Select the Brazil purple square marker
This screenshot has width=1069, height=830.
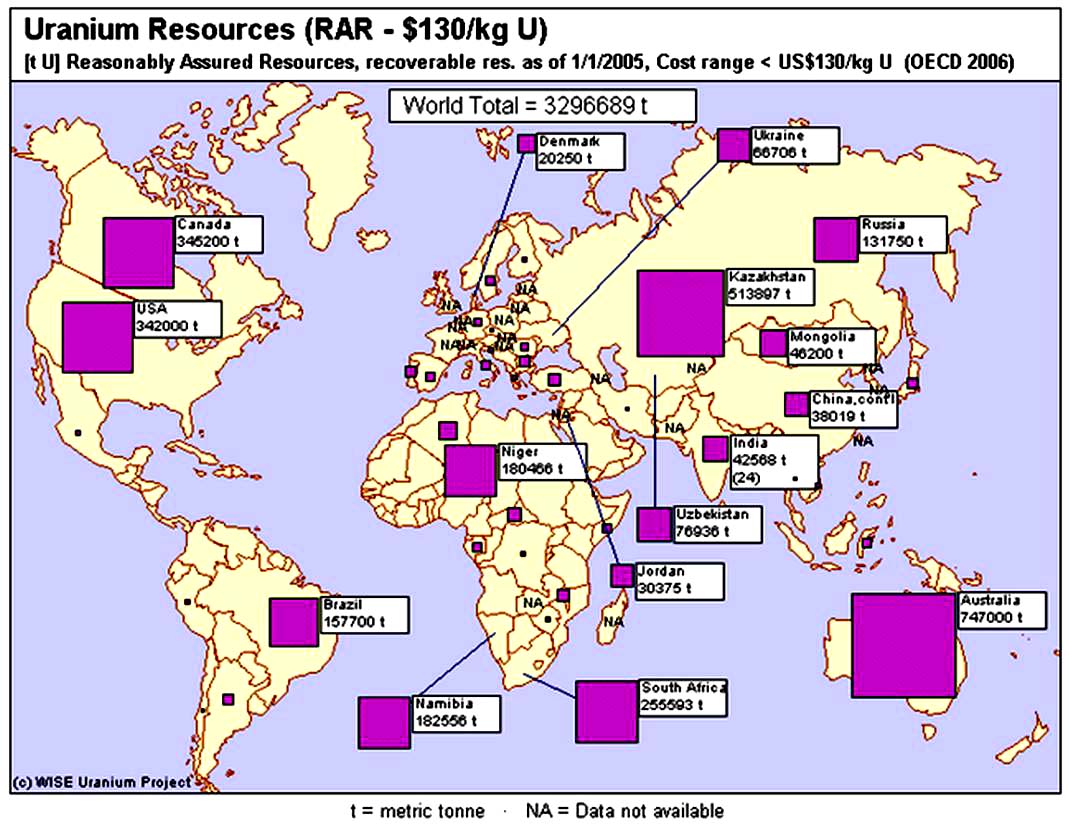(294, 622)
